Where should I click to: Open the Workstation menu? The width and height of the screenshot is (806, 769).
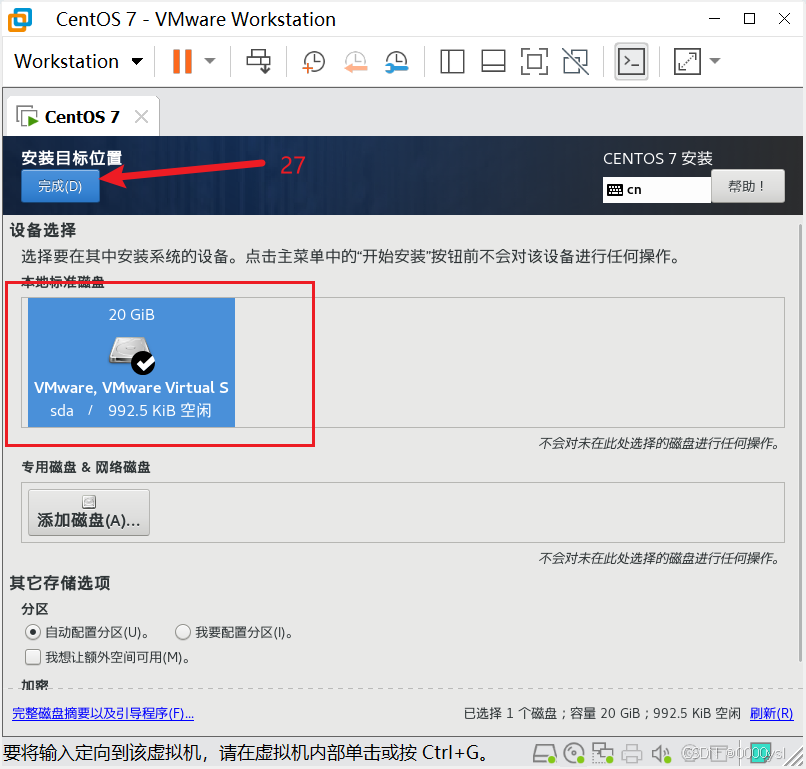click(x=78, y=62)
